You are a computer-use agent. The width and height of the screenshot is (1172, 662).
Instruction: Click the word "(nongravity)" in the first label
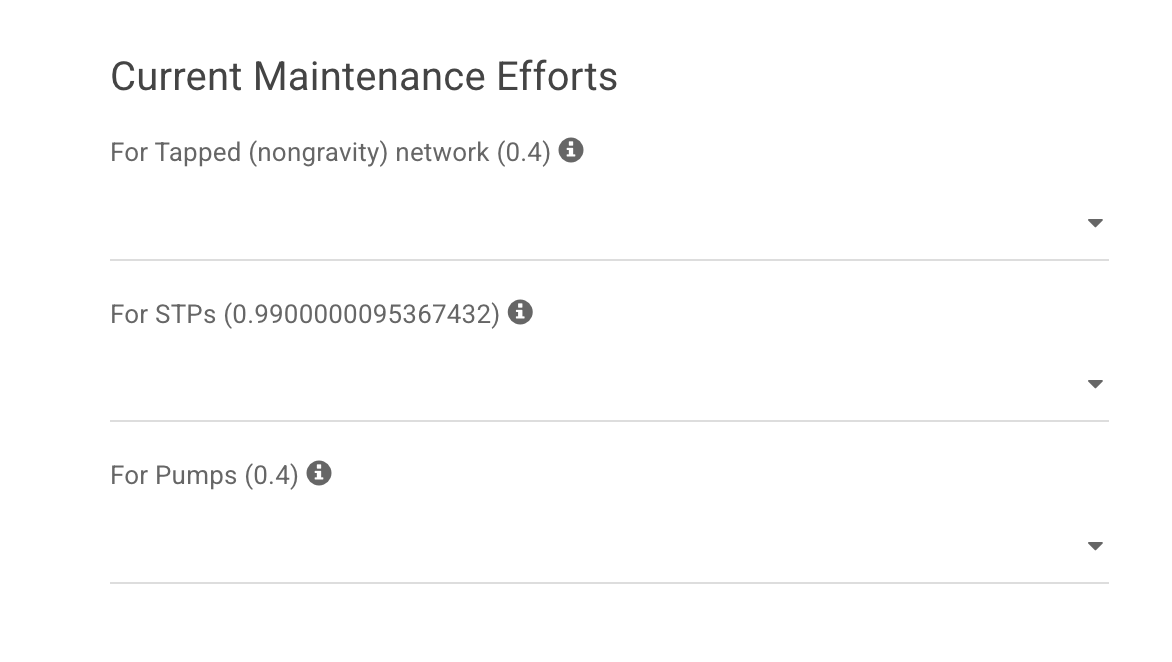point(318,153)
